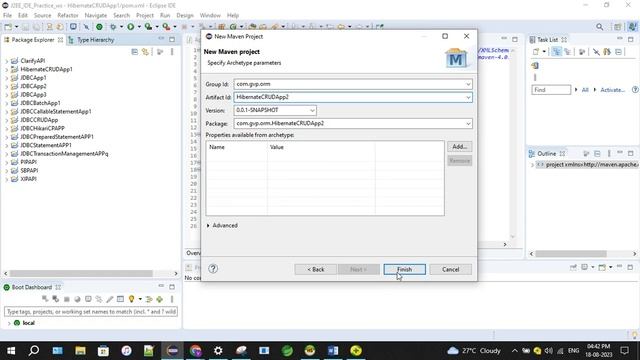Click Package Explorer horizontal scrollbar

click(81, 273)
